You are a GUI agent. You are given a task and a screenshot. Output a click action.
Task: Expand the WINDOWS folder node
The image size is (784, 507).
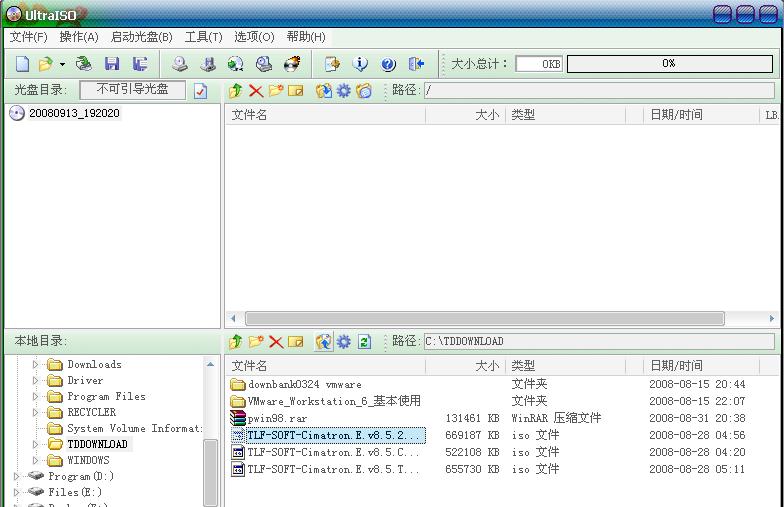35,460
